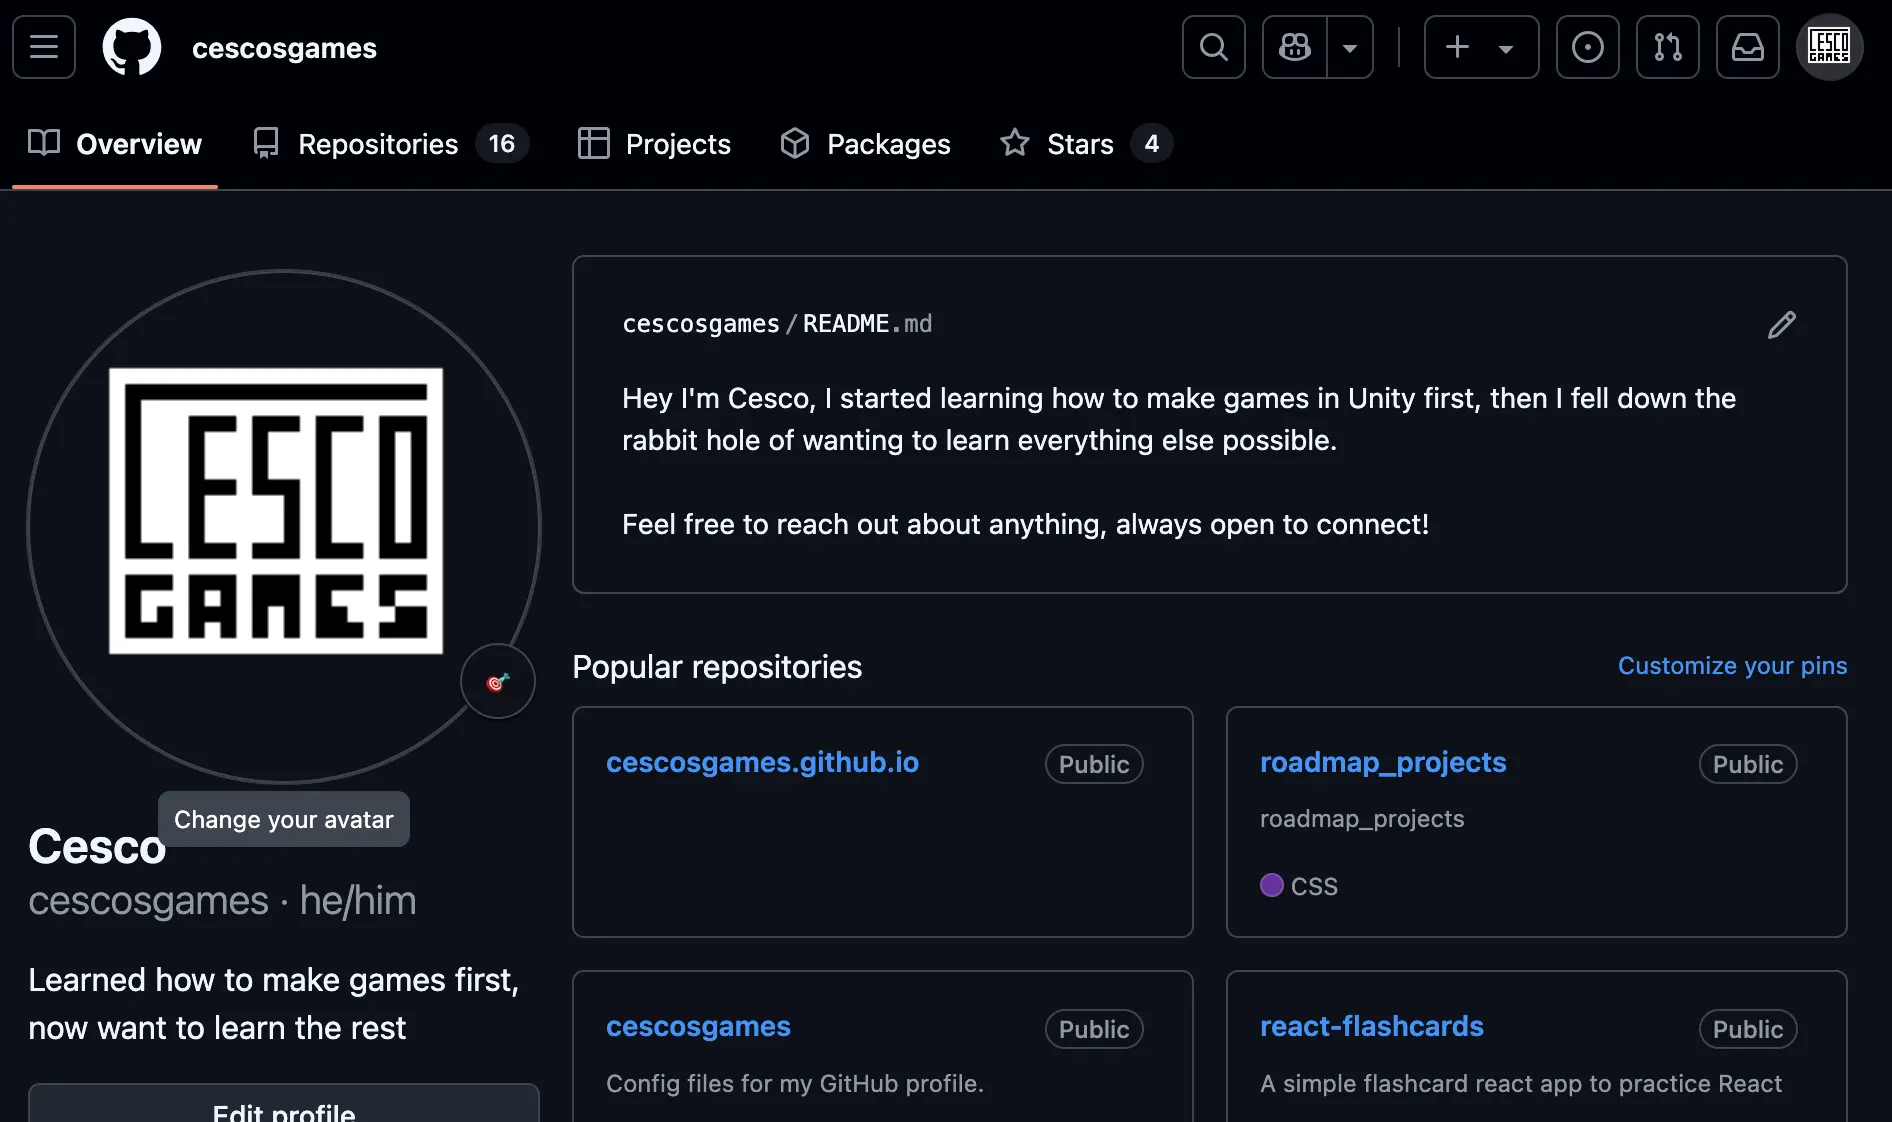The height and width of the screenshot is (1122, 1892).
Task: Click Public badge on react-flashcards card
Action: 1748,1029
